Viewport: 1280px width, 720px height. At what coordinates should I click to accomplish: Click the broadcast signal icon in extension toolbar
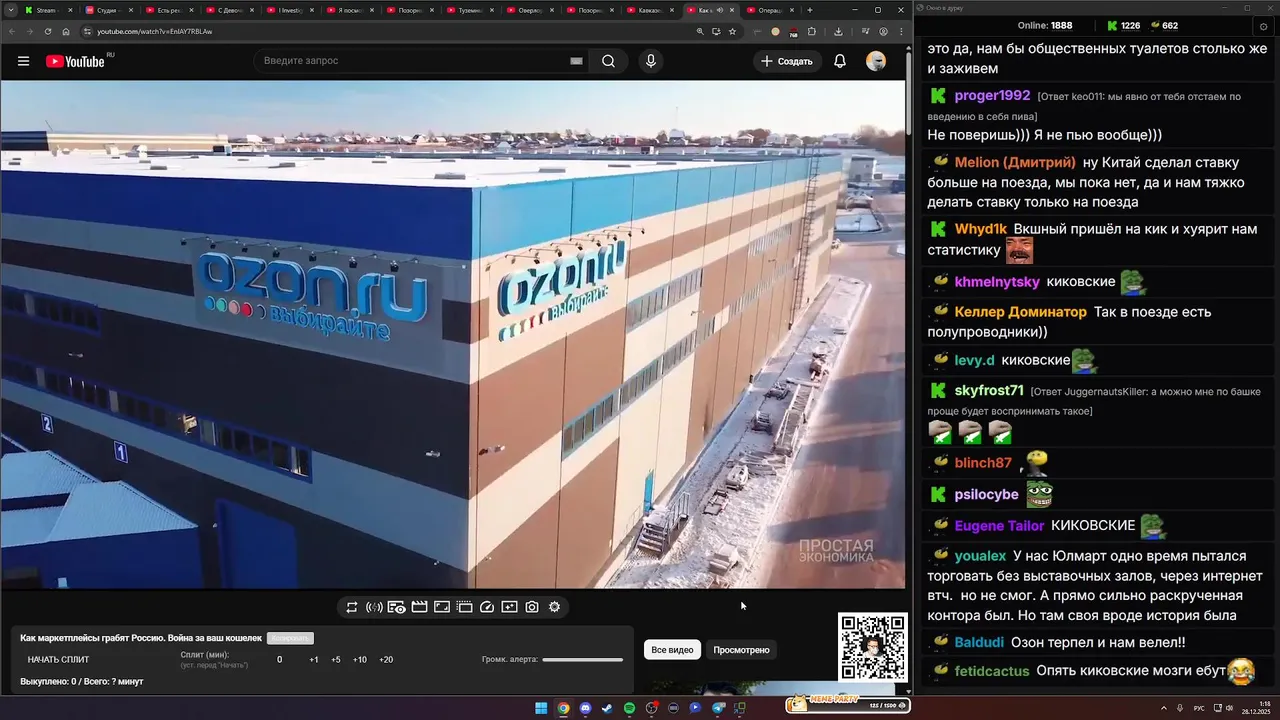pyautogui.click(x=374, y=607)
